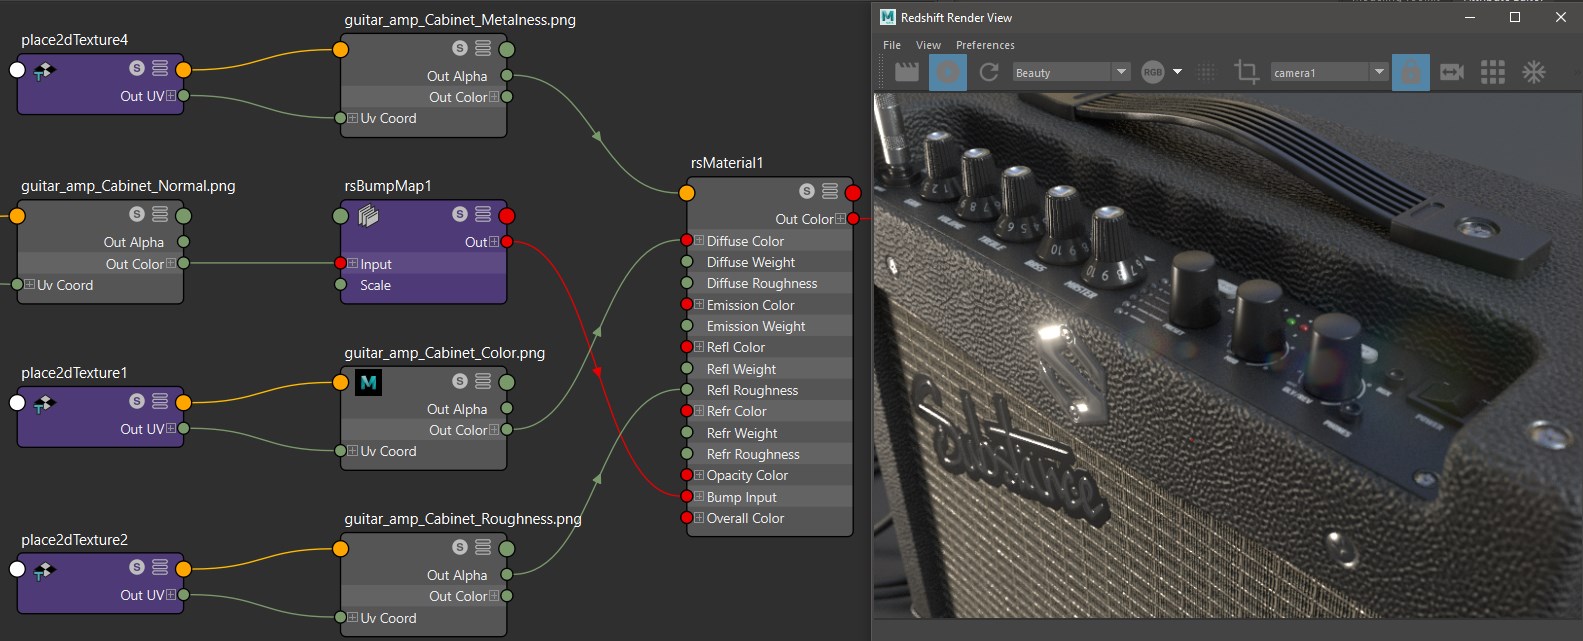Screen dimensions: 1583x641
Task: Click view-mode bars icon on place2dTexture4
Action: click(x=160, y=68)
